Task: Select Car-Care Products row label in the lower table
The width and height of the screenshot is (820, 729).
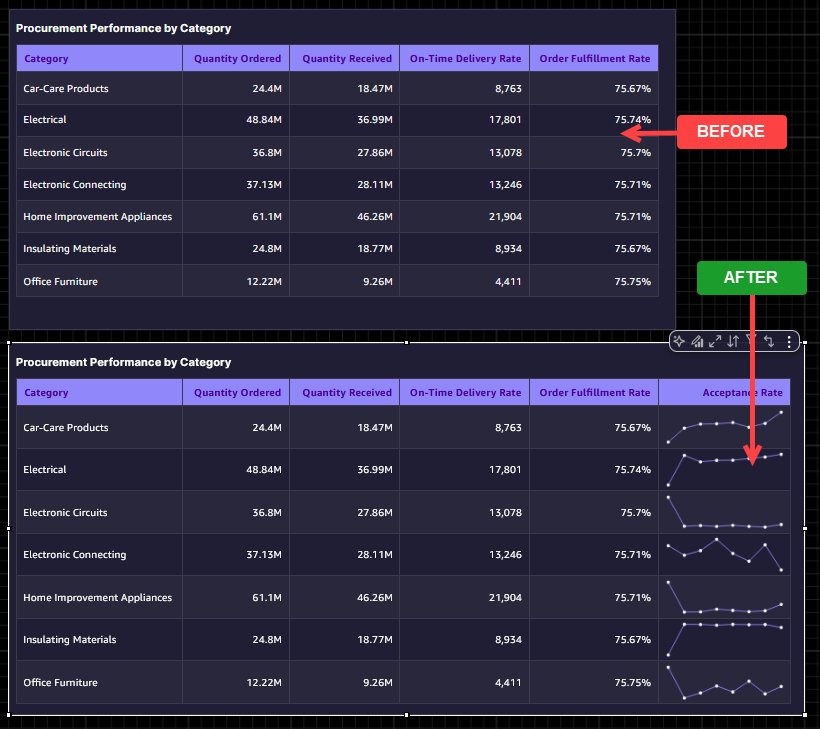Action: pos(66,427)
